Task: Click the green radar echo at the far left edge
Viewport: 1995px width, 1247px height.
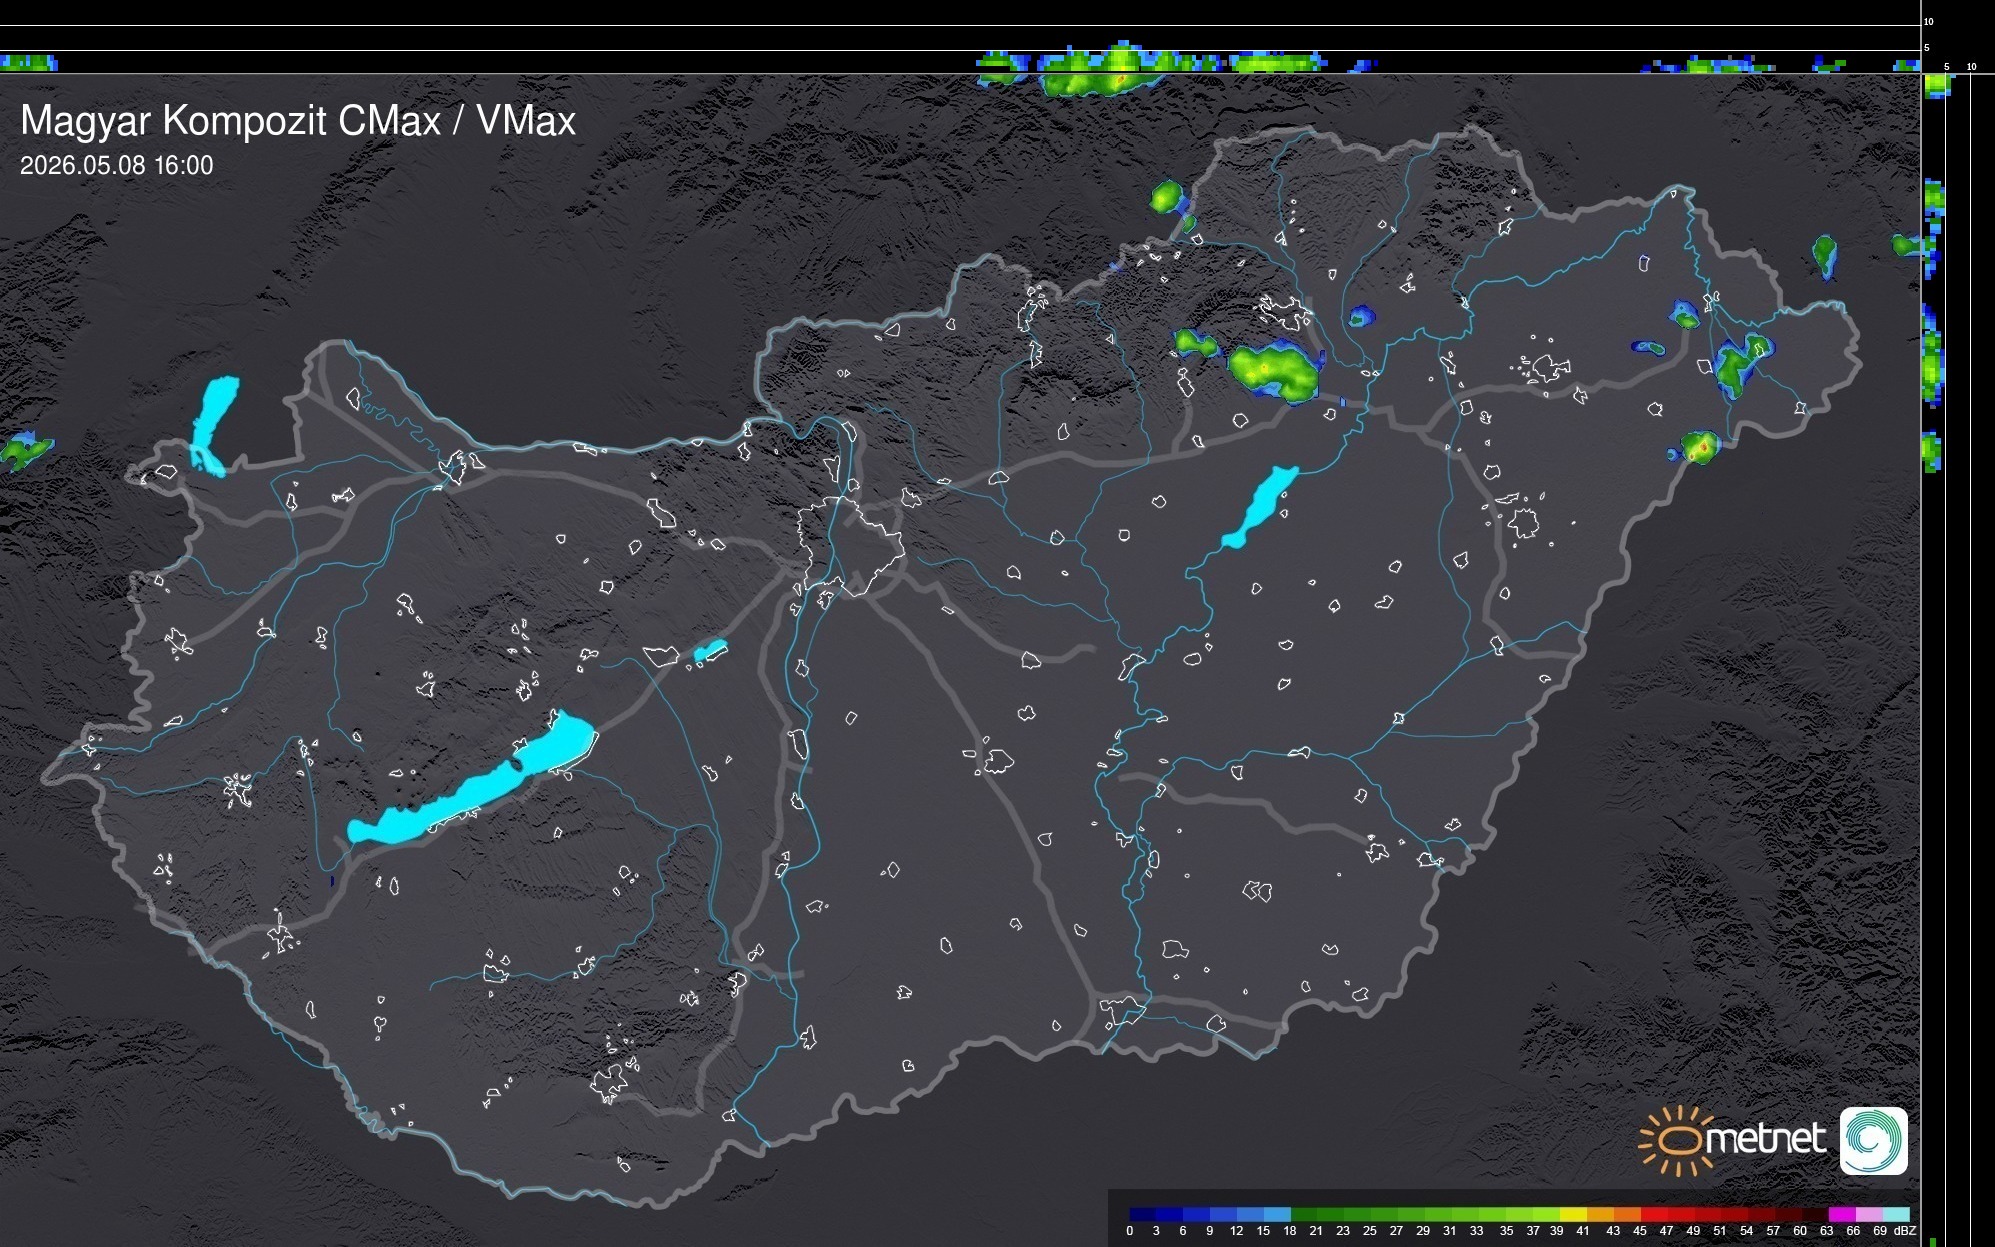Action: coord(25,450)
